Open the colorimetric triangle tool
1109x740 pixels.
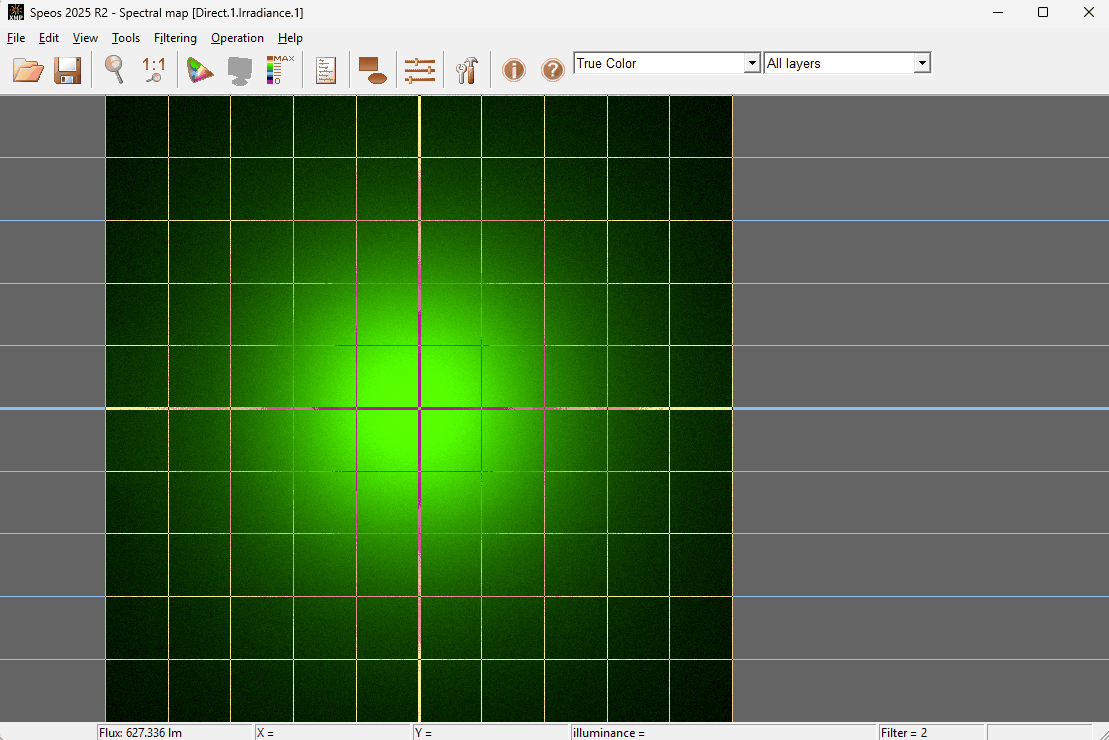[x=199, y=70]
